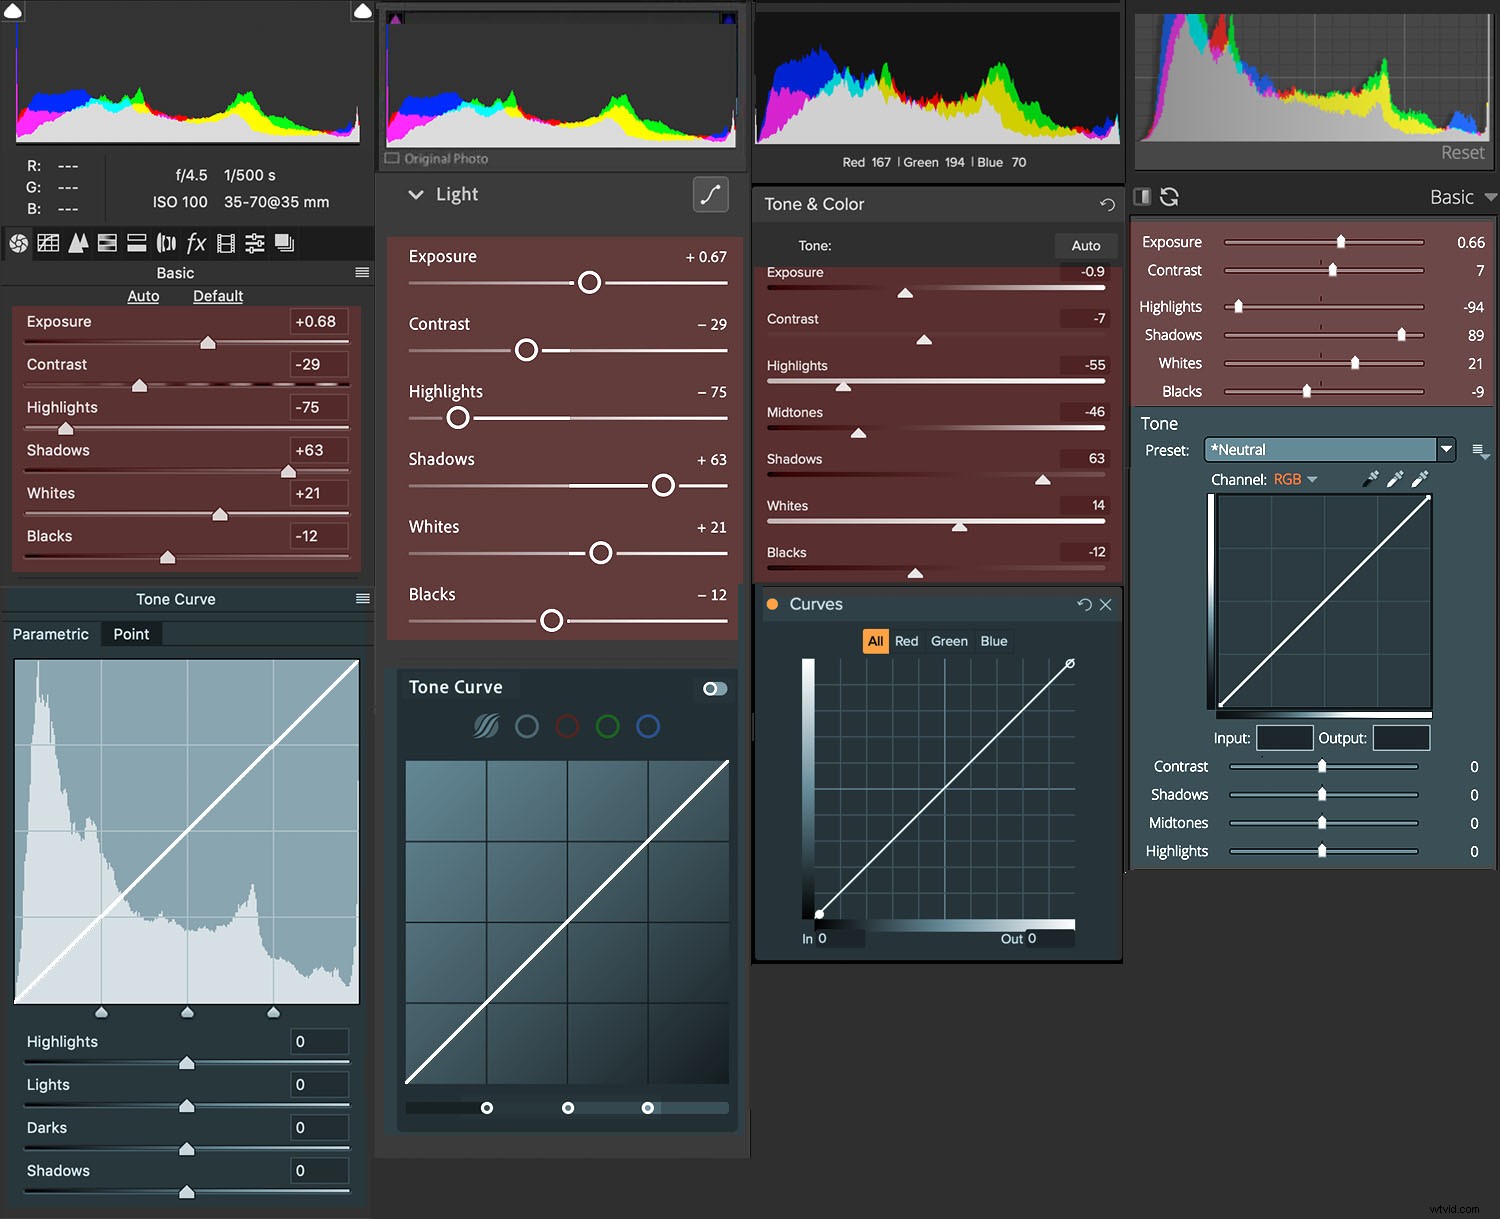Image resolution: width=1500 pixels, height=1219 pixels.
Task: Select the Tone Curve grid icon
Action: click(x=48, y=243)
